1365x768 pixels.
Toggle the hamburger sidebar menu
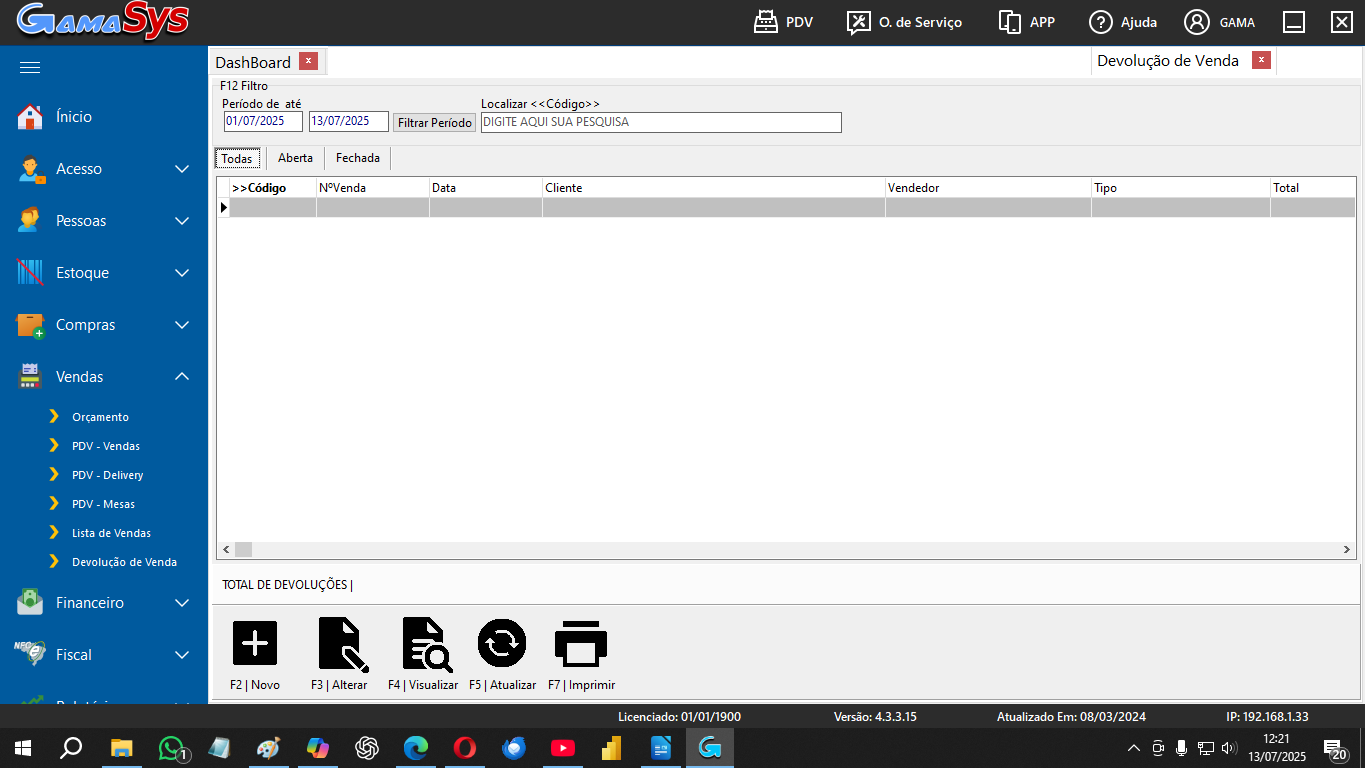pyautogui.click(x=30, y=67)
